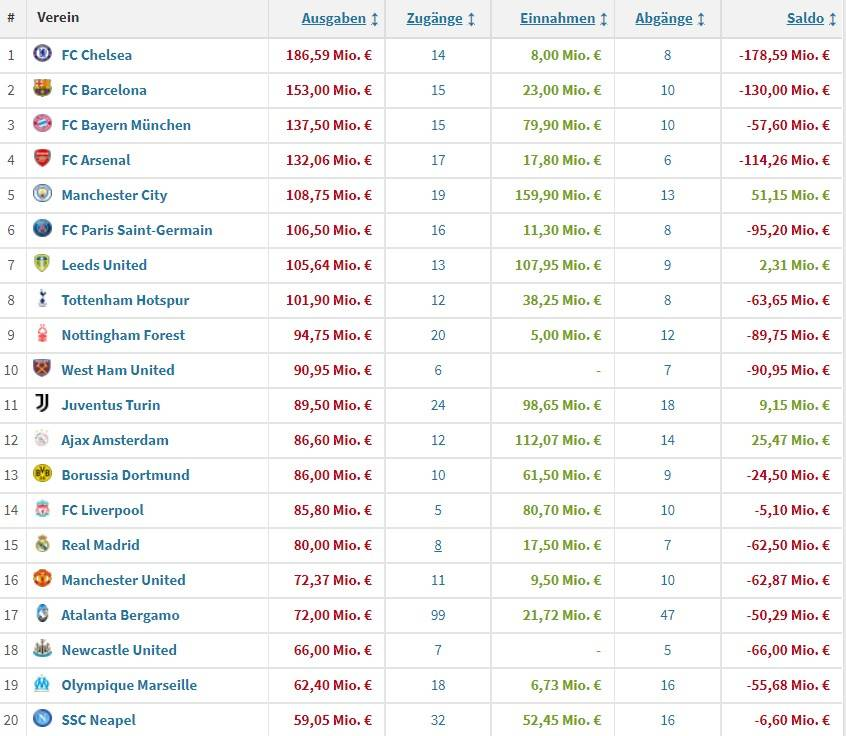This screenshot has height=736, width=846.
Task: Click Atalanta Bergamo's Abgänge count 47
Action: click(x=667, y=616)
